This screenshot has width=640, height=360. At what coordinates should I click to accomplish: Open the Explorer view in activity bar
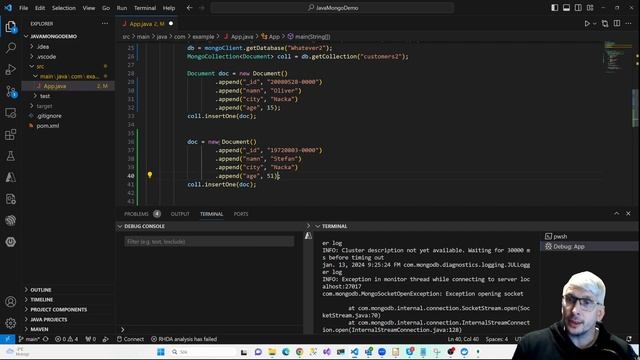click(11, 27)
